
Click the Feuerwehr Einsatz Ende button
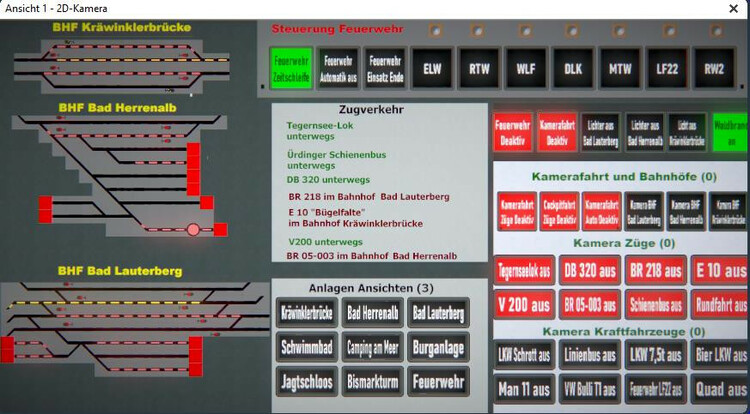pyautogui.click(x=386, y=68)
